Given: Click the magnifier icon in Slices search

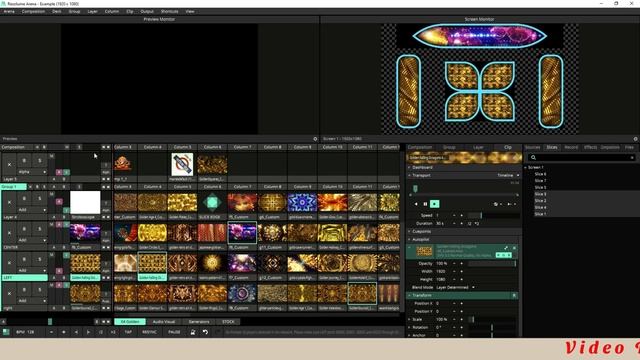Looking at the screenshot, I should (x=533, y=158).
